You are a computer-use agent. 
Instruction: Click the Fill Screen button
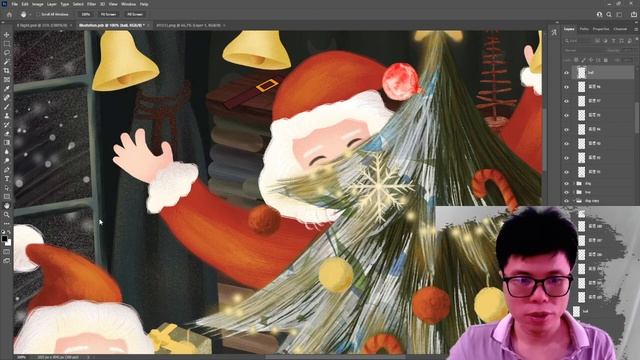coord(135,14)
